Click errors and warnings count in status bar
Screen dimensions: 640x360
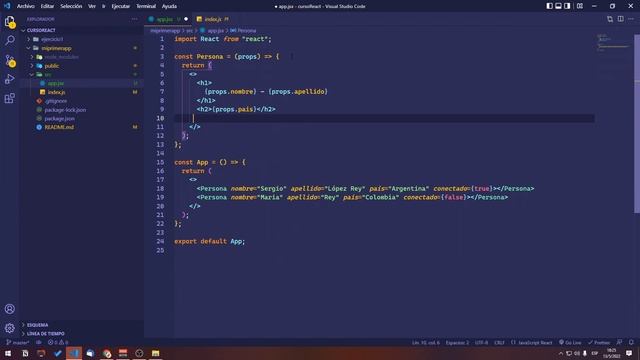coord(58,342)
